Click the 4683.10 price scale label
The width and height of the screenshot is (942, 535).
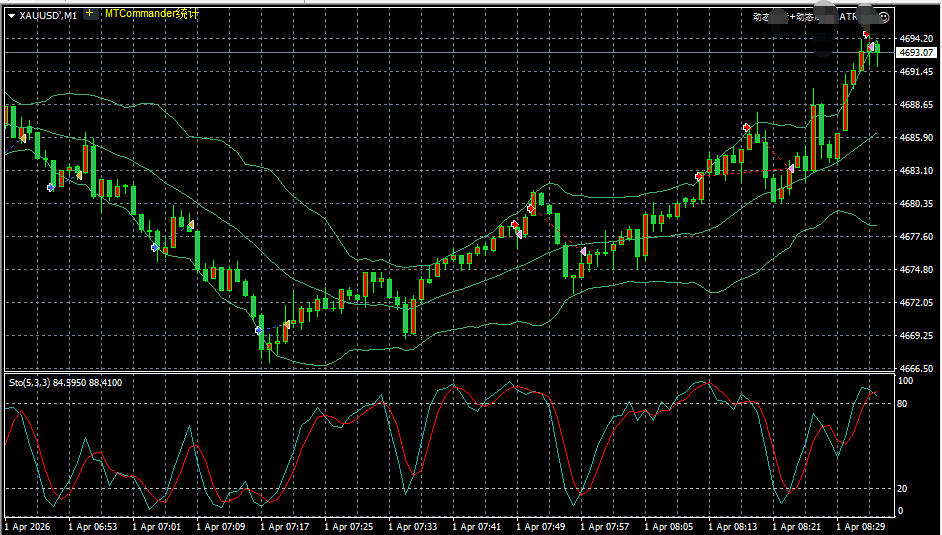coord(916,171)
